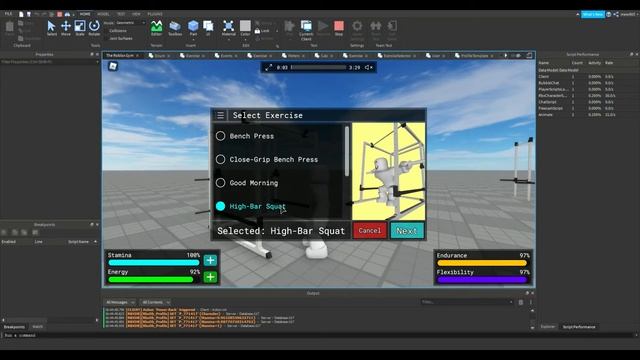
Task: Click the share icon near username
Action: click(616, 14)
